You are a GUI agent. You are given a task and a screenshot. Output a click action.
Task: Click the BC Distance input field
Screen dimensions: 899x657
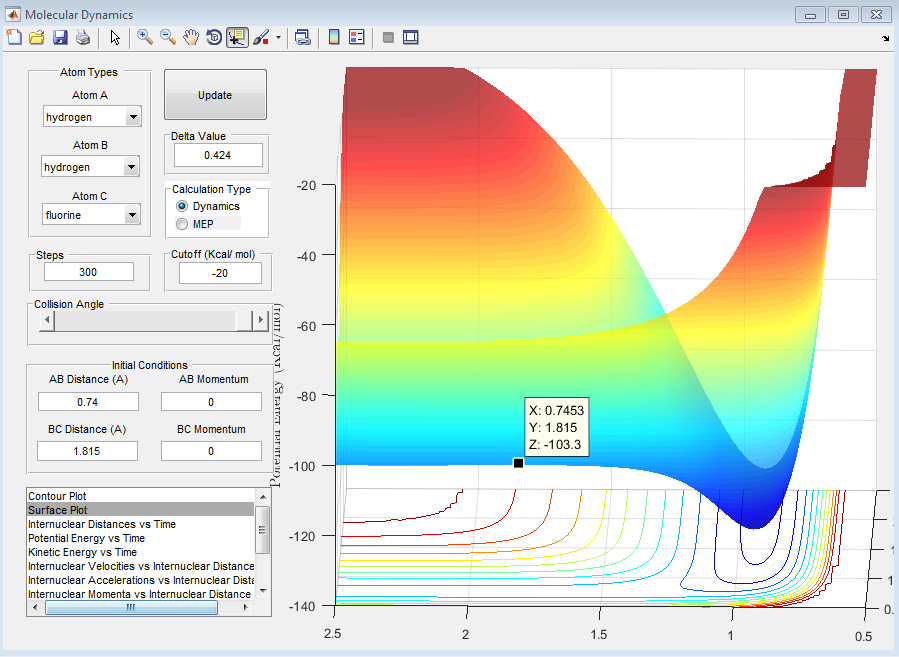tap(87, 451)
